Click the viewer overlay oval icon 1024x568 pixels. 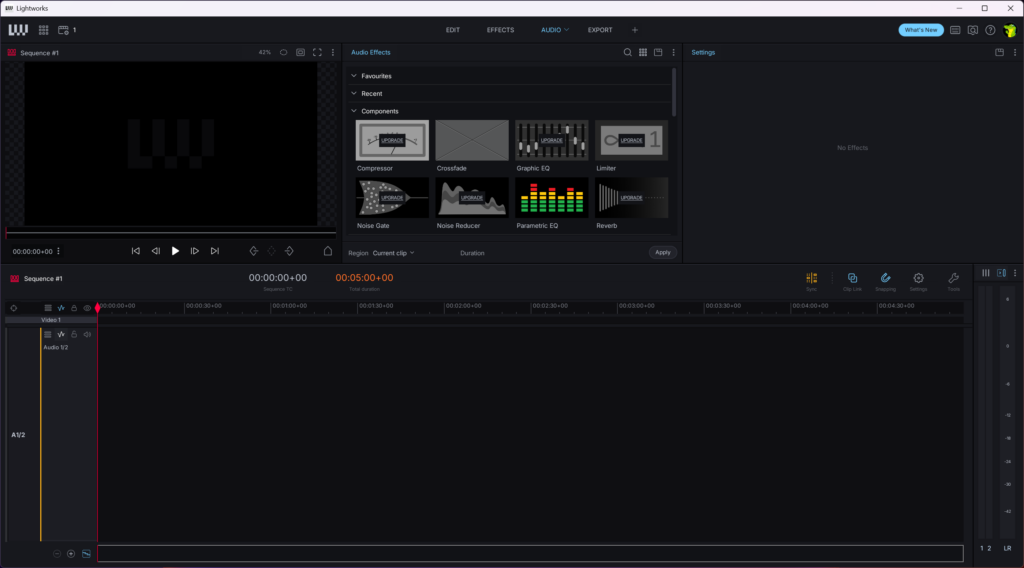pos(283,52)
